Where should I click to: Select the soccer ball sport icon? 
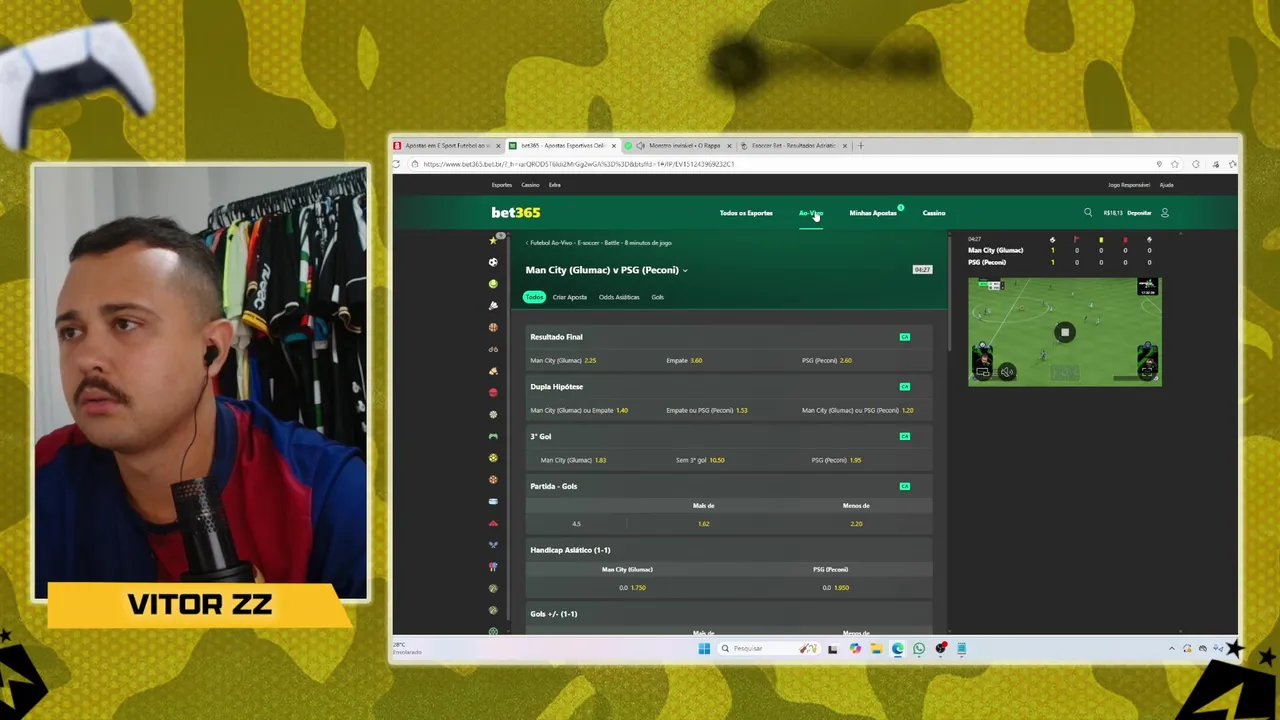point(493,262)
